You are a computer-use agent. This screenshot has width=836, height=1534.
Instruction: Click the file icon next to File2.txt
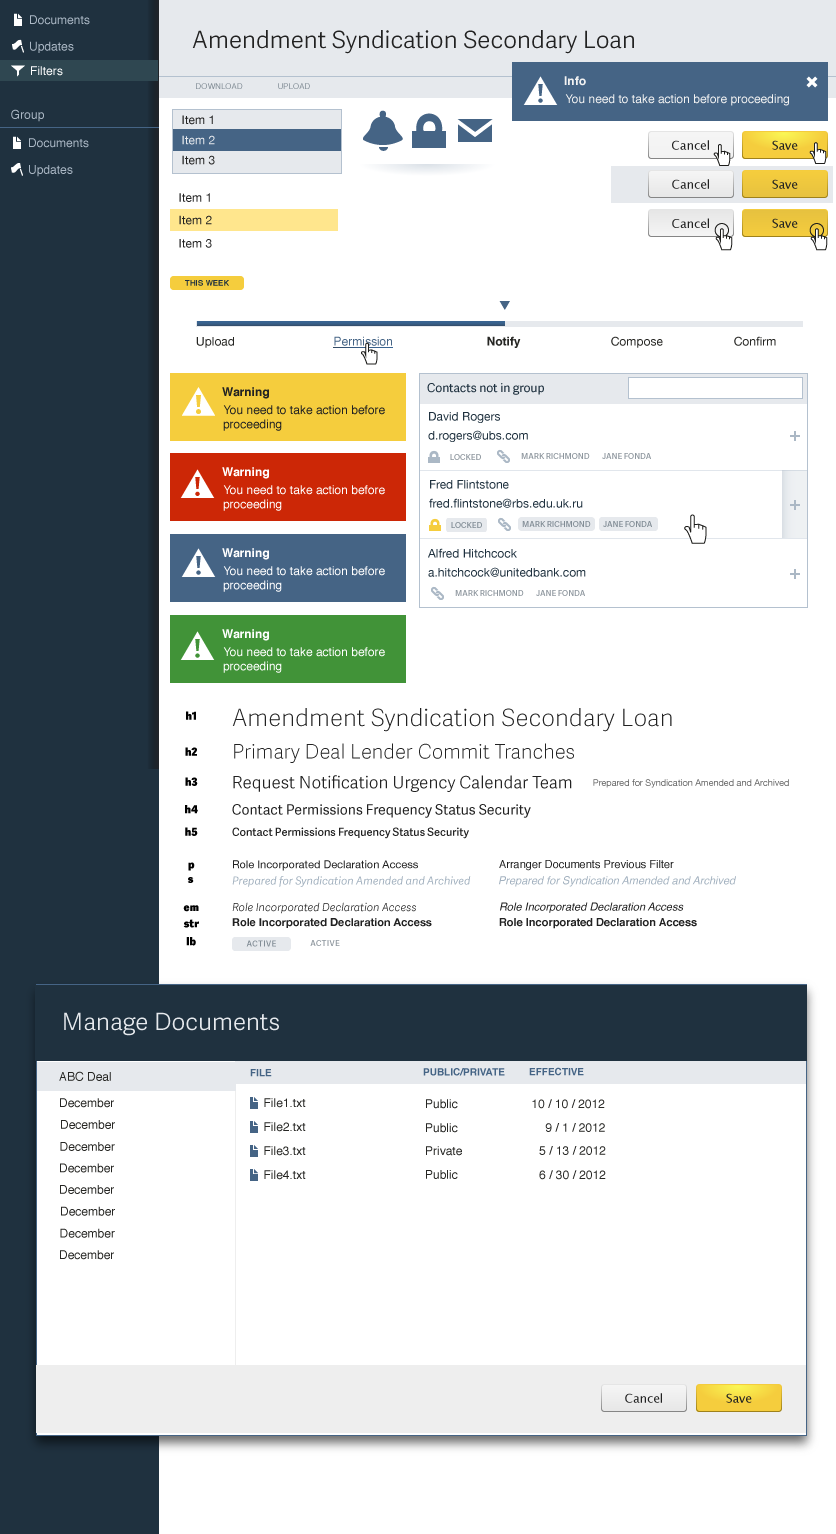[x=254, y=1127]
